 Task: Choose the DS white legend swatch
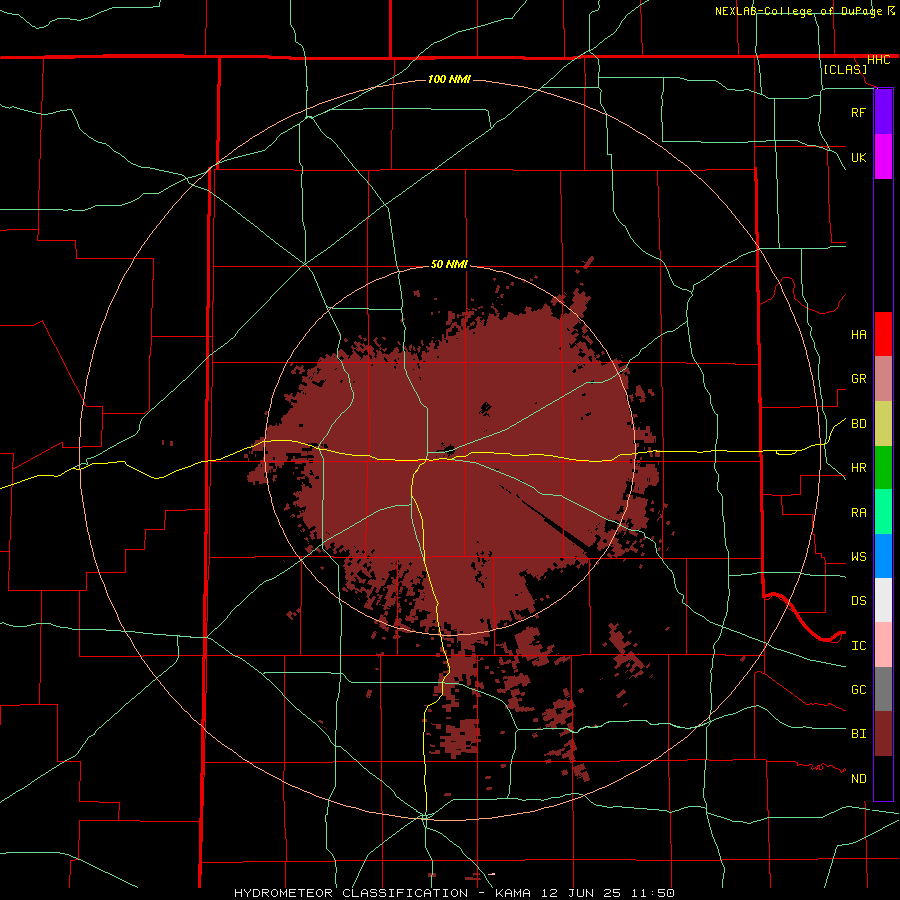(883, 600)
